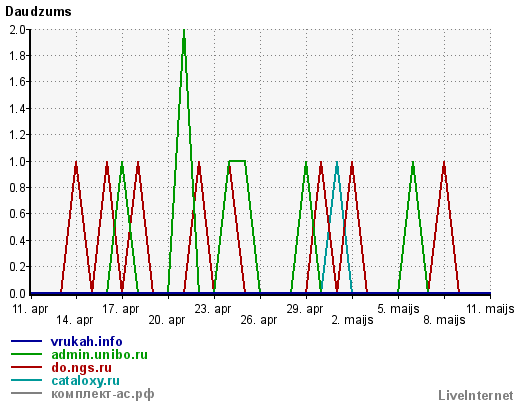Click the red do.ngs.ru legend line swatch

[x=26, y=367]
